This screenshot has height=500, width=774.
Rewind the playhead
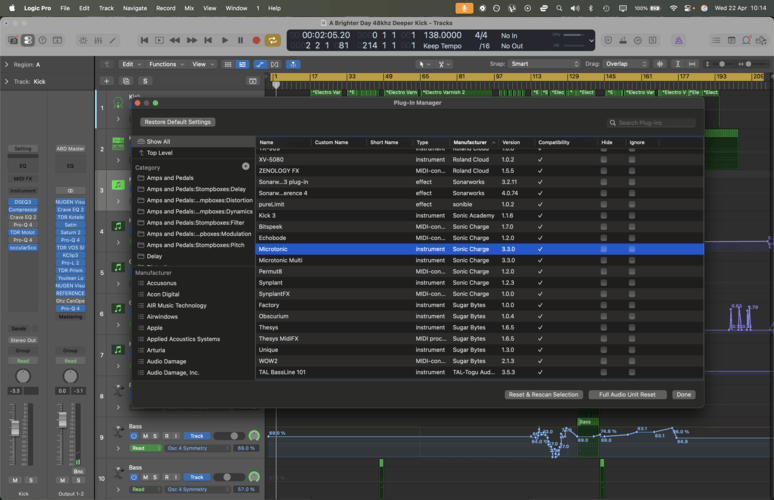[x=175, y=40]
